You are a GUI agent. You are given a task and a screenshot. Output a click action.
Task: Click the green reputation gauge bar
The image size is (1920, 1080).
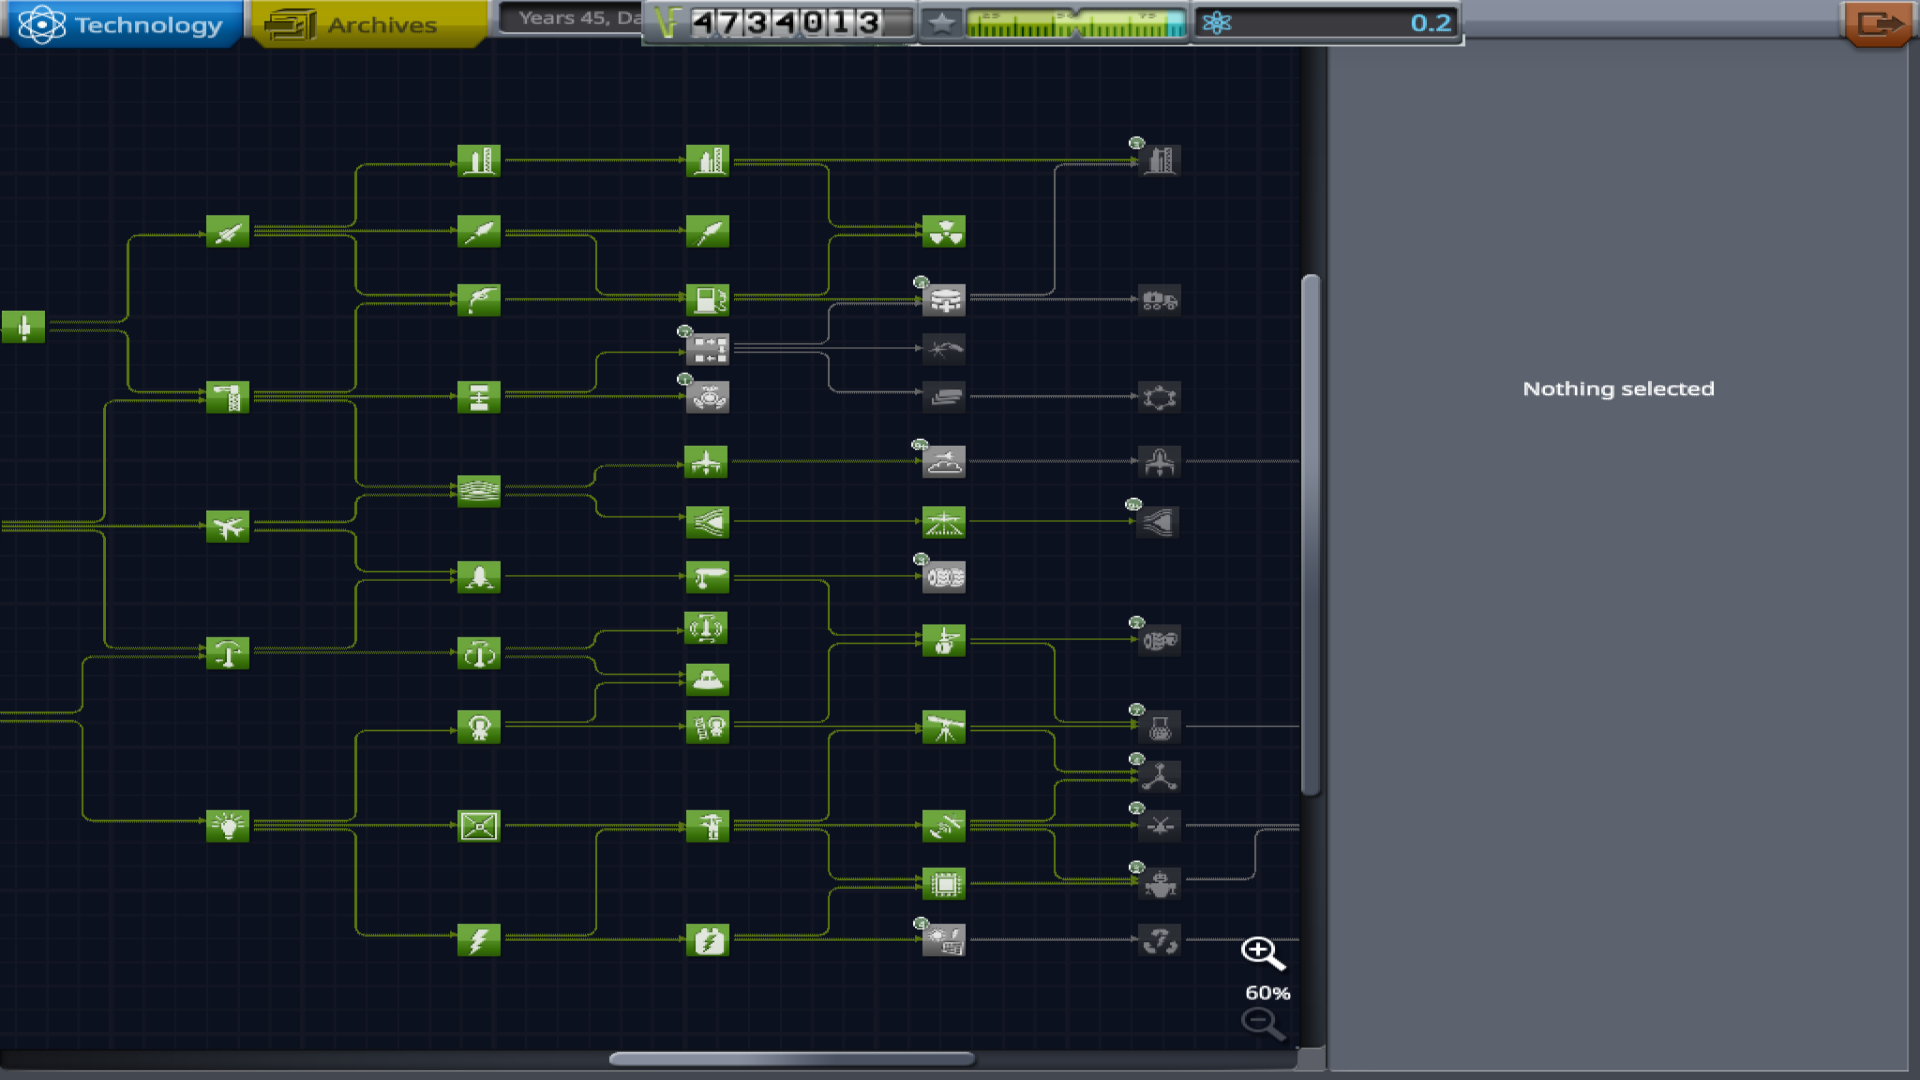coord(1075,23)
